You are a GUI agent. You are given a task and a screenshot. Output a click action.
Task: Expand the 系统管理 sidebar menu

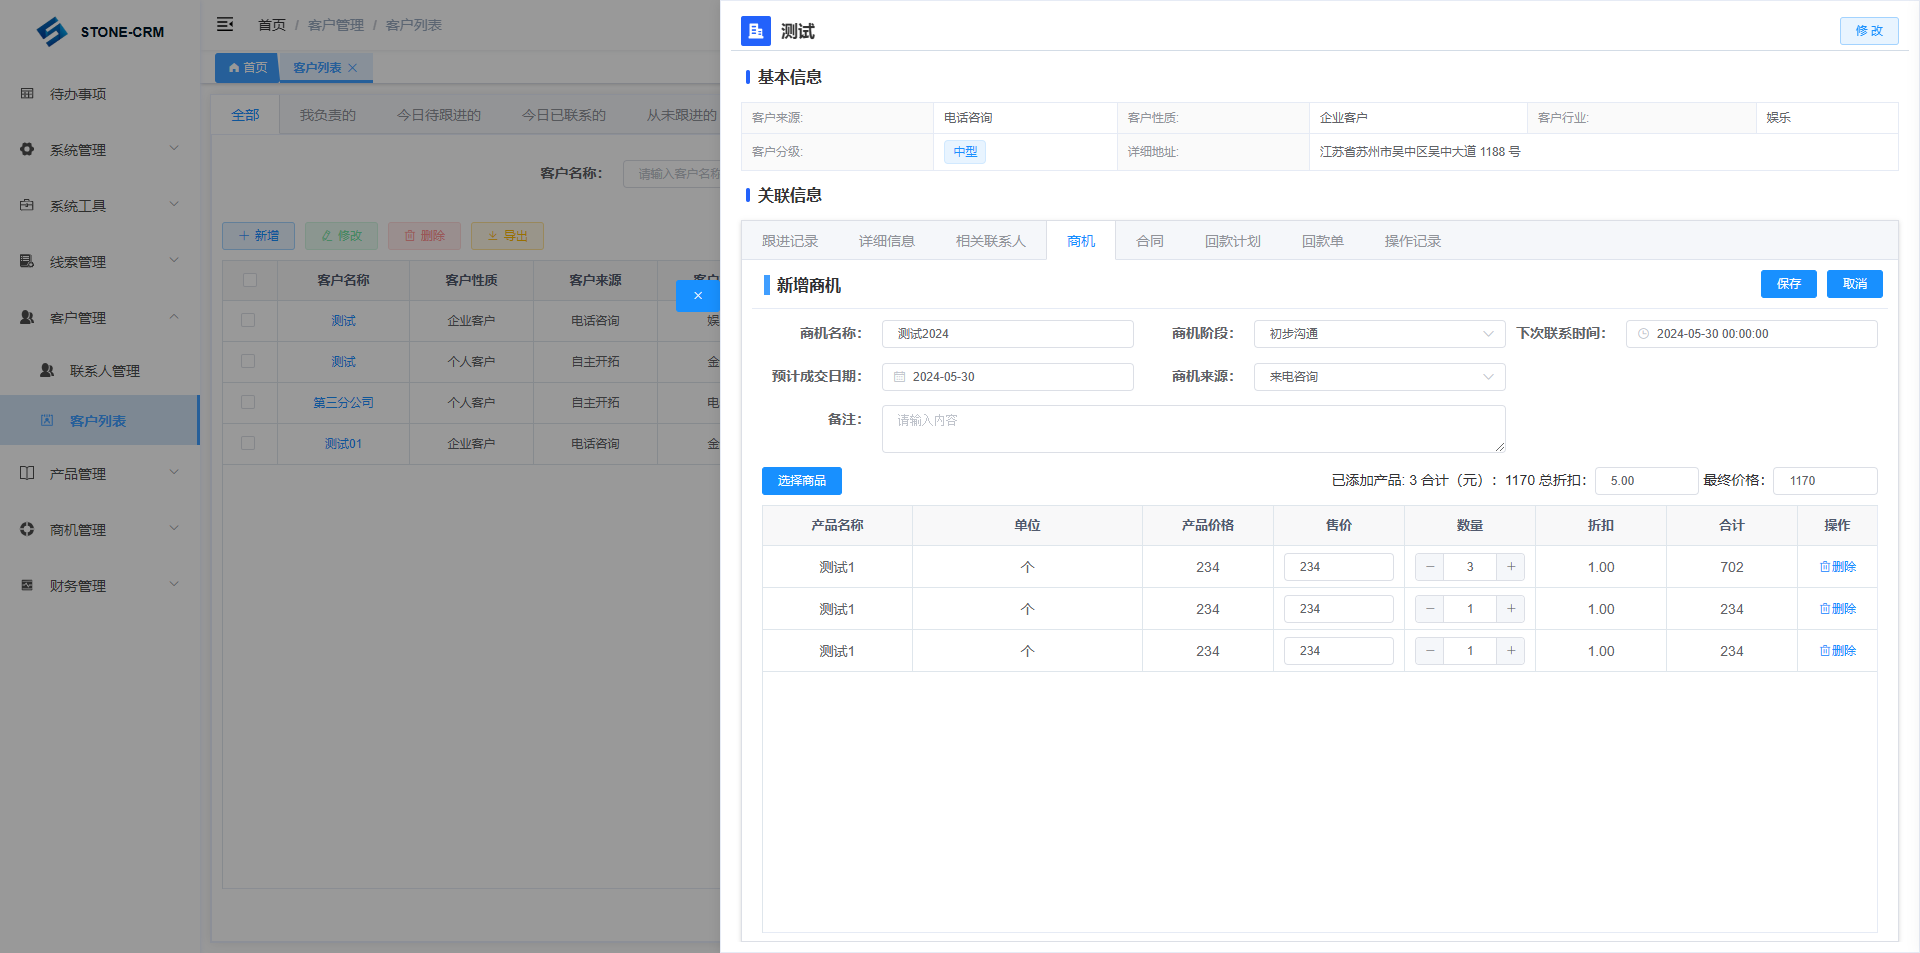[x=100, y=150]
